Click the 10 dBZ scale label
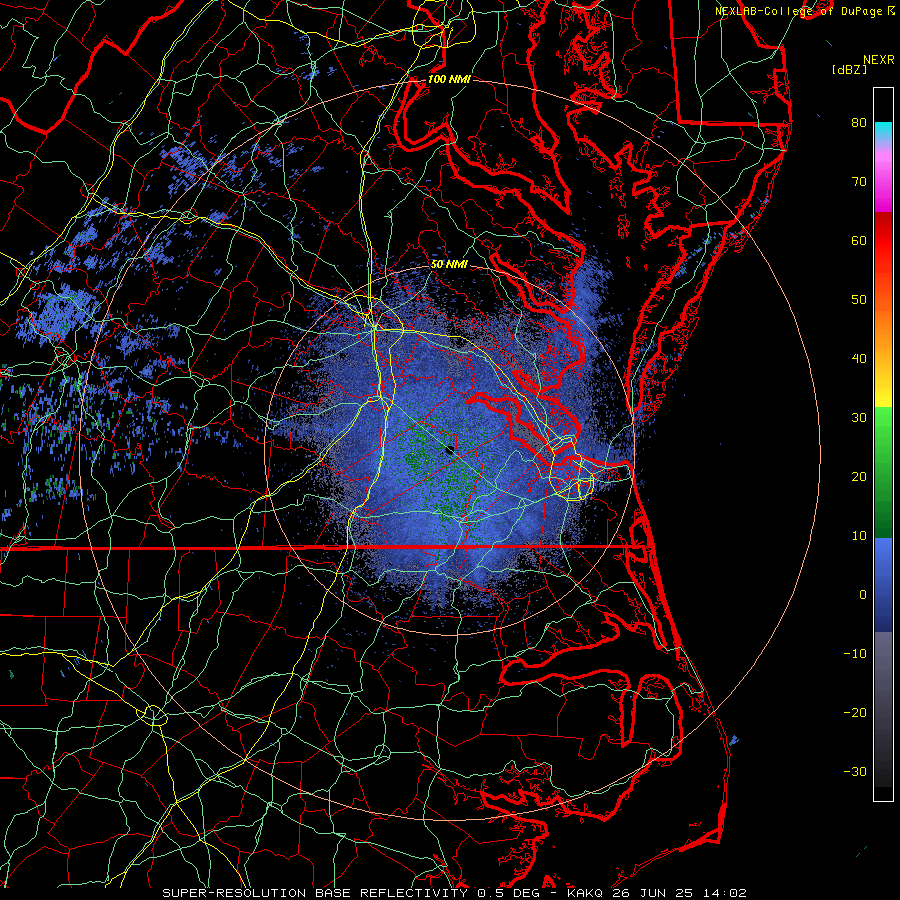Viewport: 900px width, 900px height. tap(859, 536)
